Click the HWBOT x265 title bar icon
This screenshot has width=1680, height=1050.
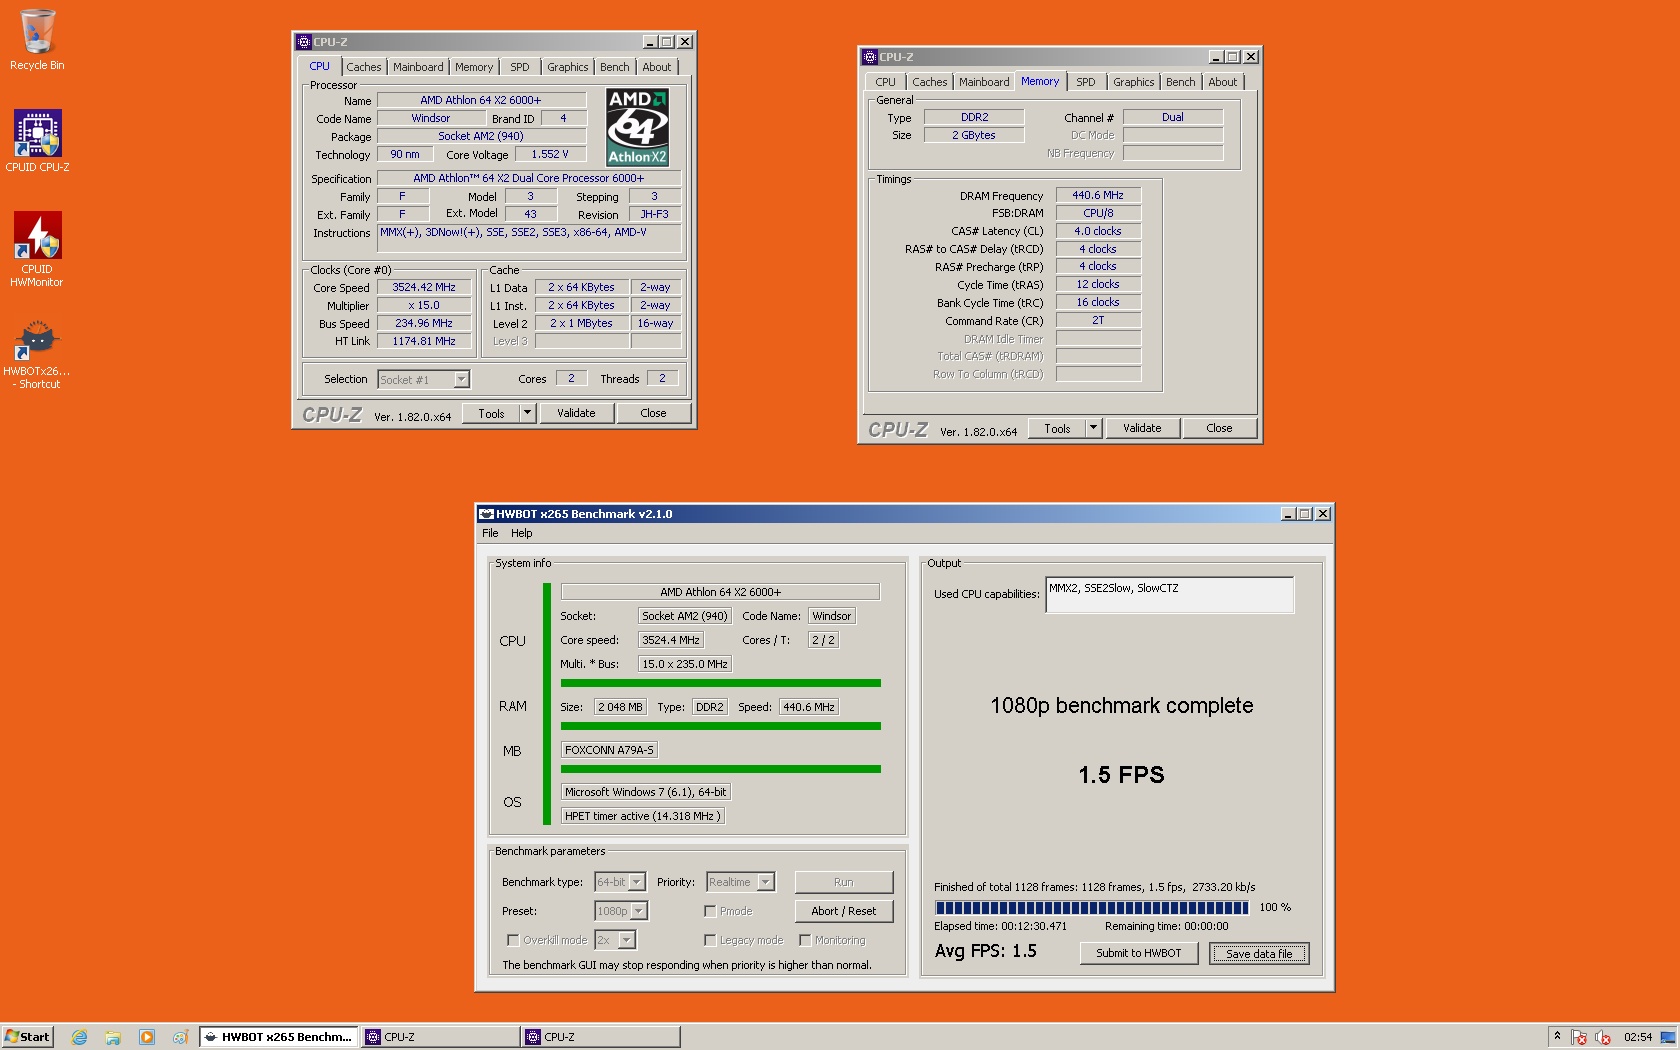[487, 514]
